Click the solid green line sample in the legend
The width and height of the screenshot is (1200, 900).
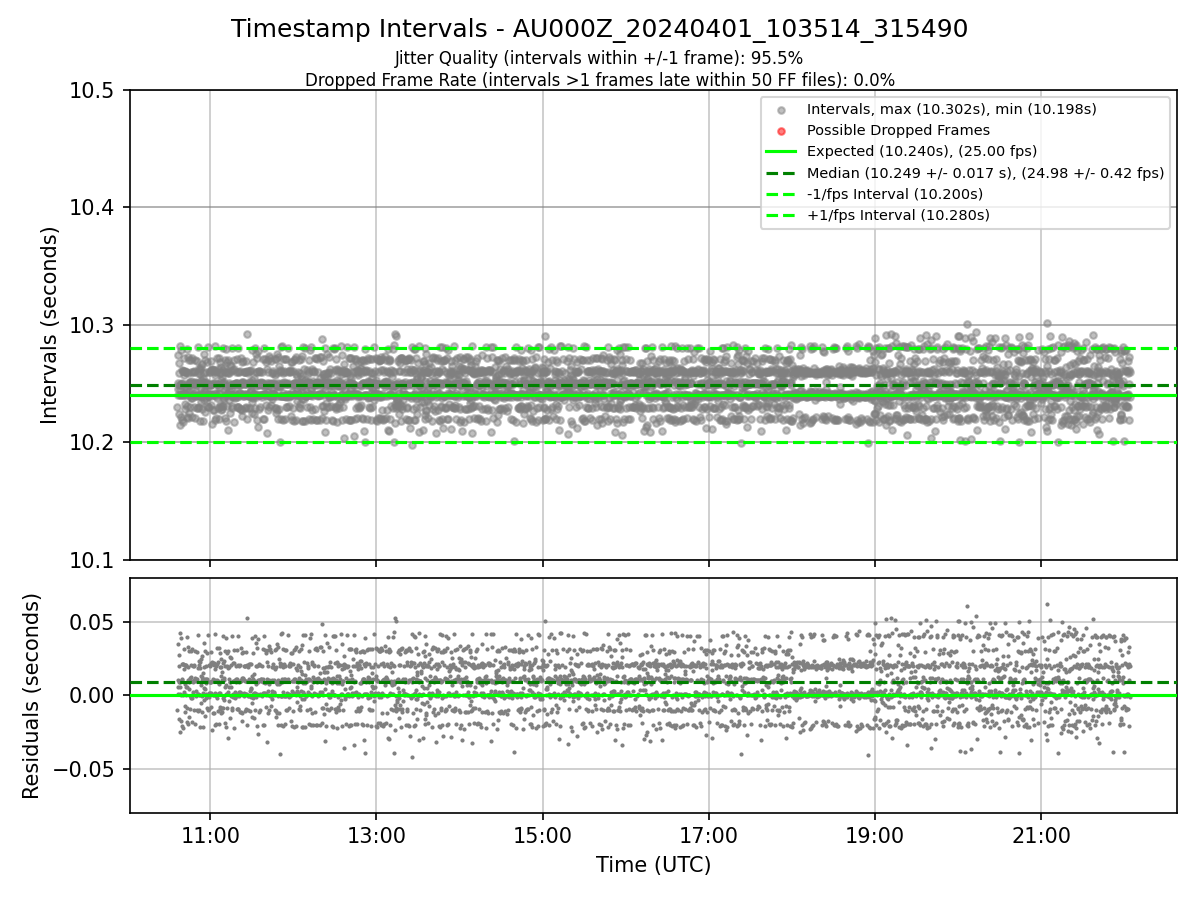click(x=782, y=151)
